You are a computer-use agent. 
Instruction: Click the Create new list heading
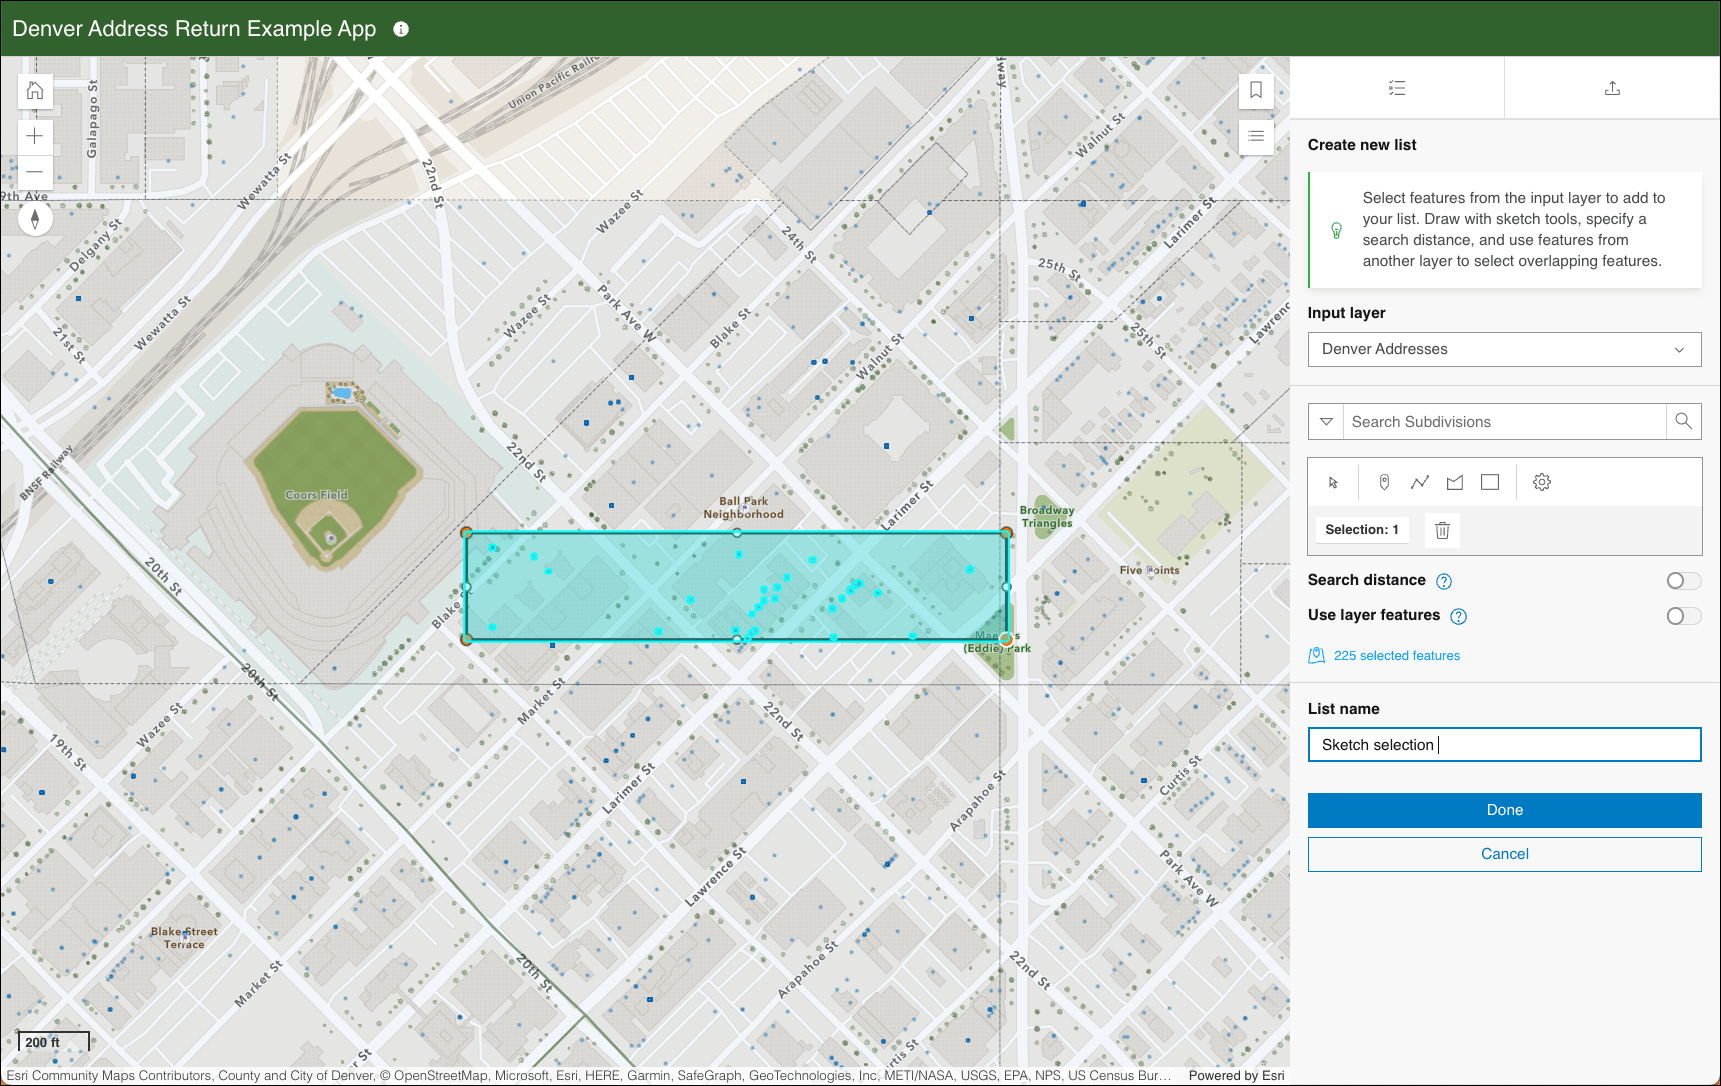pyautogui.click(x=1362, y=145)
